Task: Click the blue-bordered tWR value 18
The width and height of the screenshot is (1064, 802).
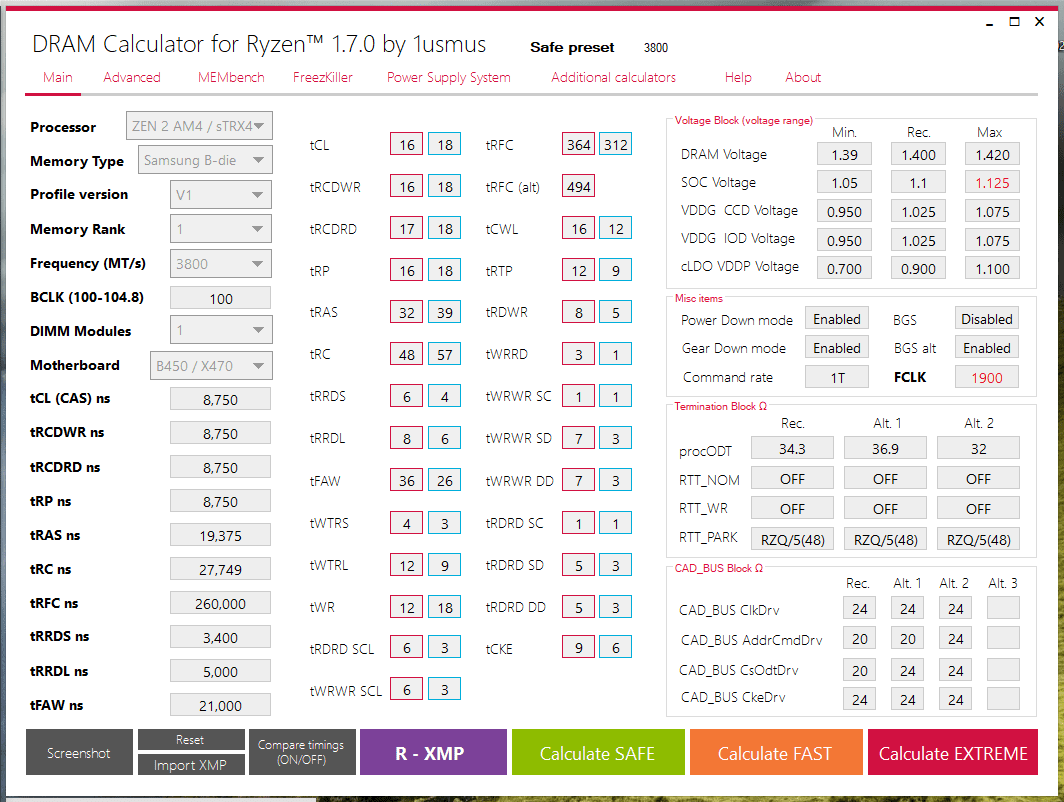Action: point(444,607)
